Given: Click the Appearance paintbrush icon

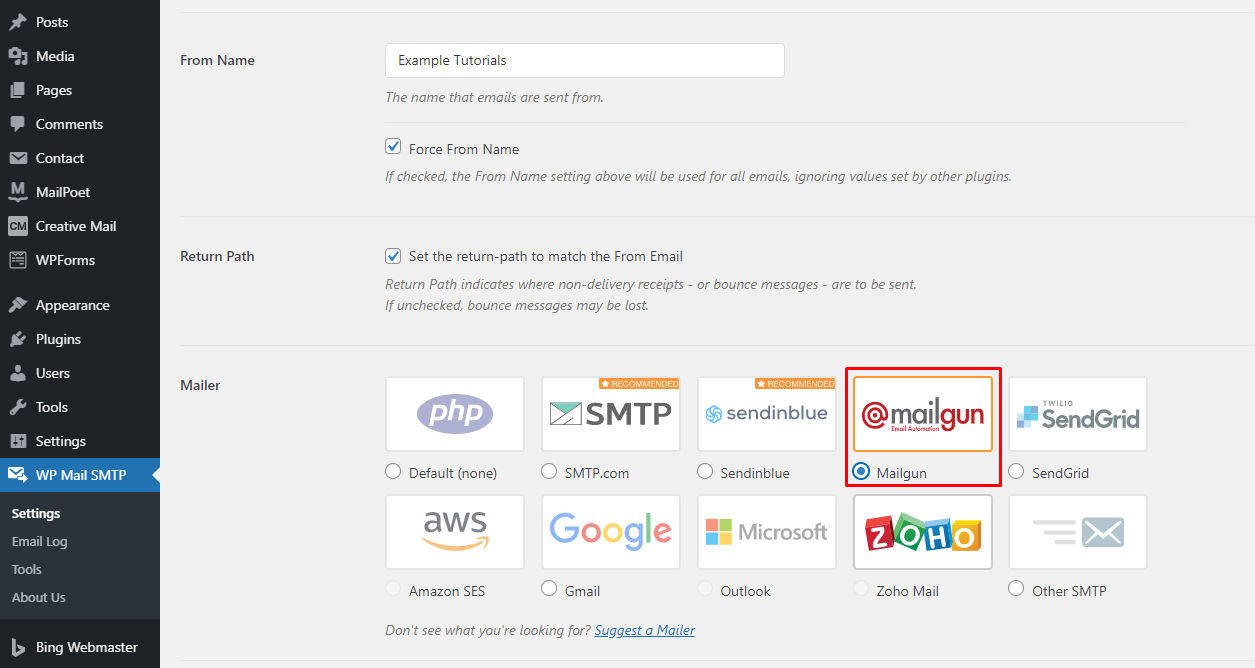Looking at the screenshot, I should tap(17, 305).
